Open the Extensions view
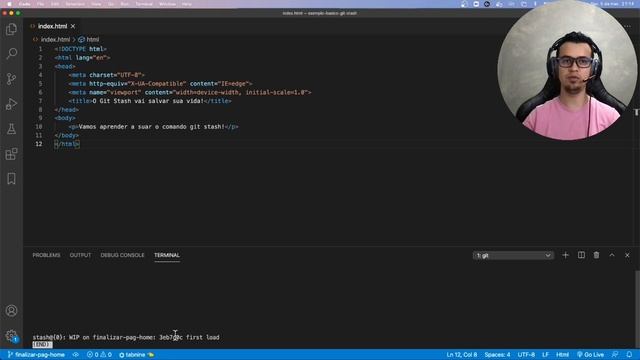Screen dimensions: 640x360 point(11,154)
